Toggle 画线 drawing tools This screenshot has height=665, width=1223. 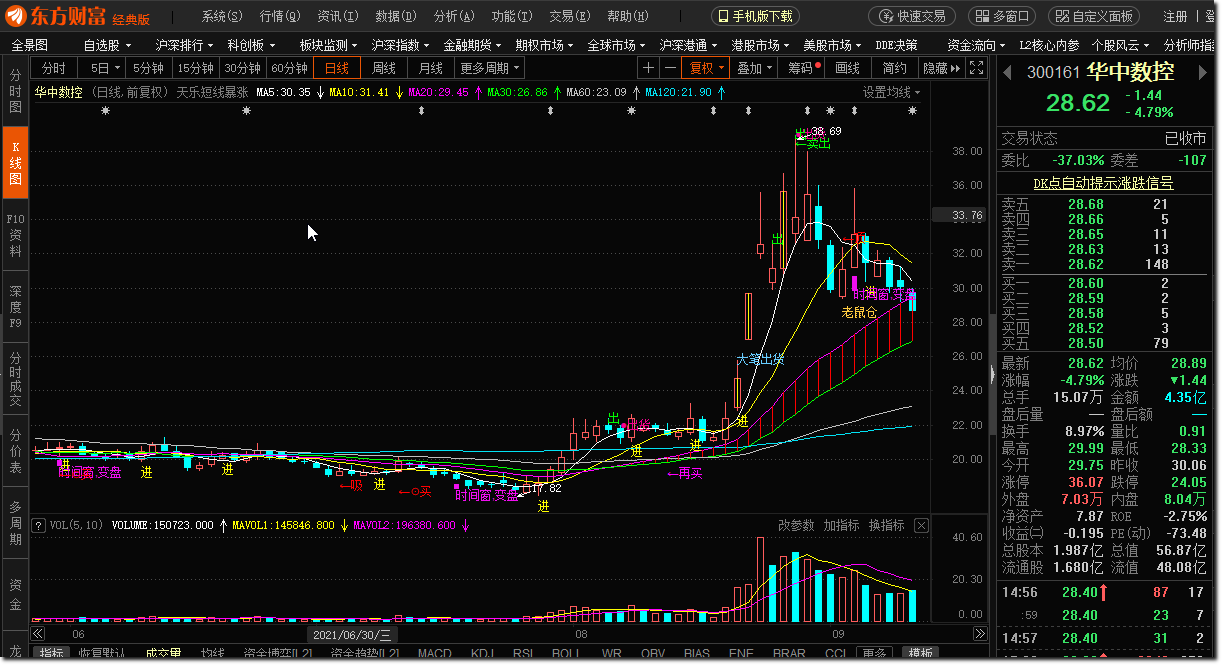pyautogui.click(x=847, y=67)
